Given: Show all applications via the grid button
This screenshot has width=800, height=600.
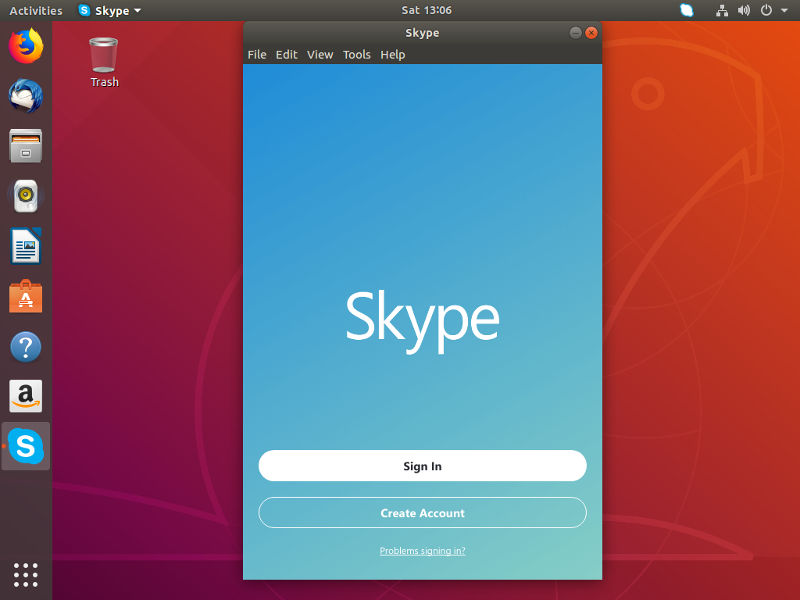Looking at the screenshot, I should click(x=24, y=575).
